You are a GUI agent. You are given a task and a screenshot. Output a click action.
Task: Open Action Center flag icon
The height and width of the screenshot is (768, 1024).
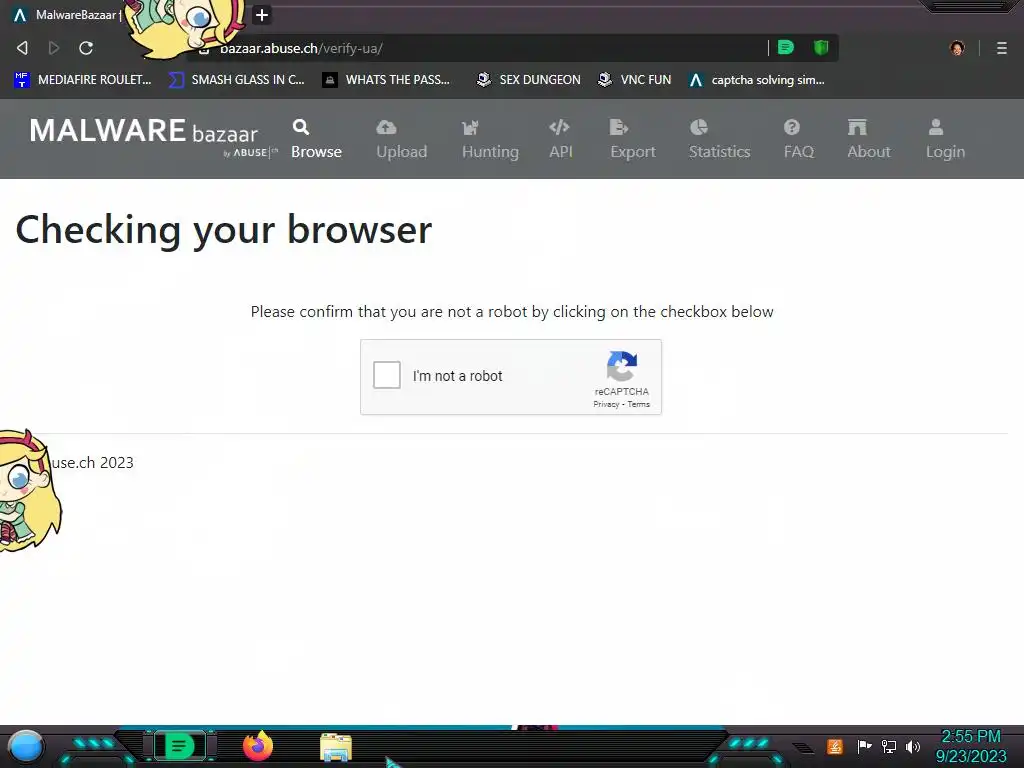pyautogui.click(x=864, y=746)
